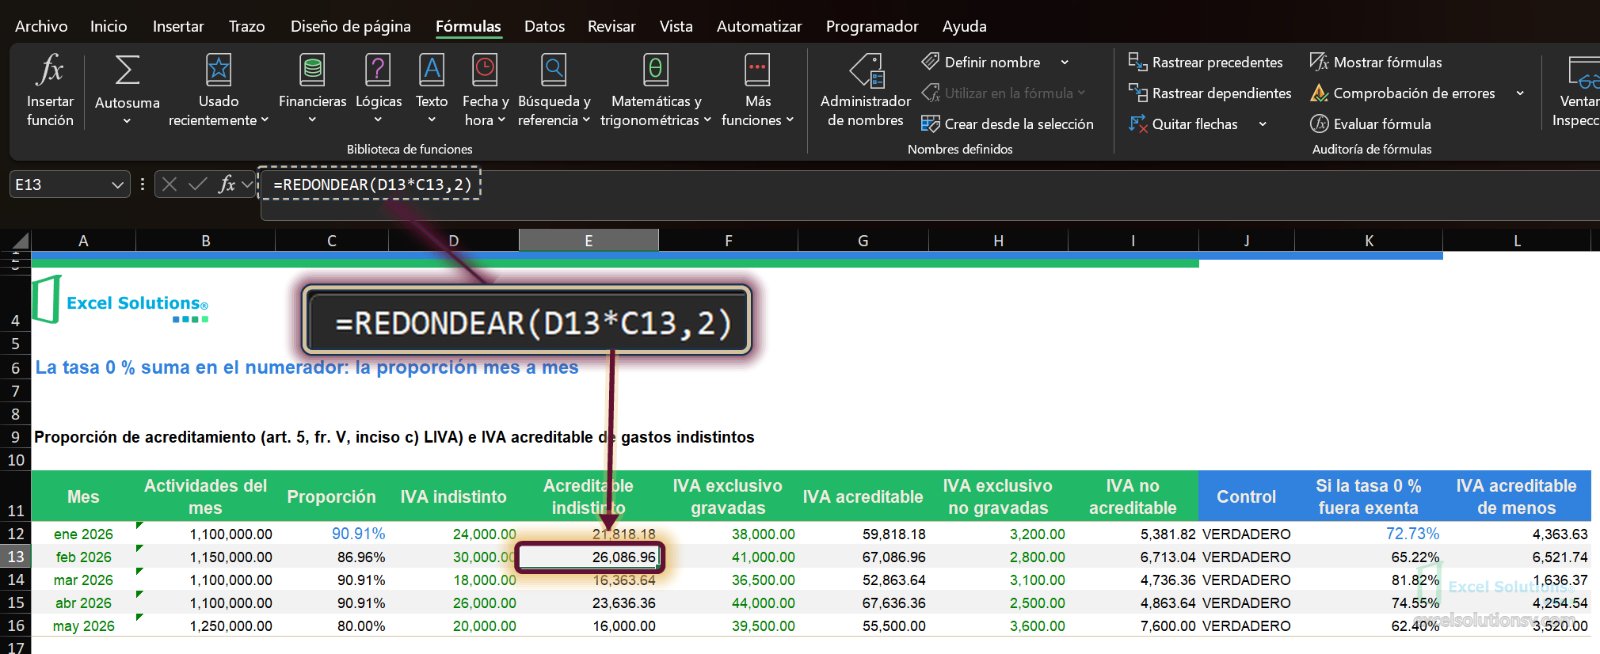Click Quitar flechas
Screen dimensions: 1600x654
(x=1183, y=124)
